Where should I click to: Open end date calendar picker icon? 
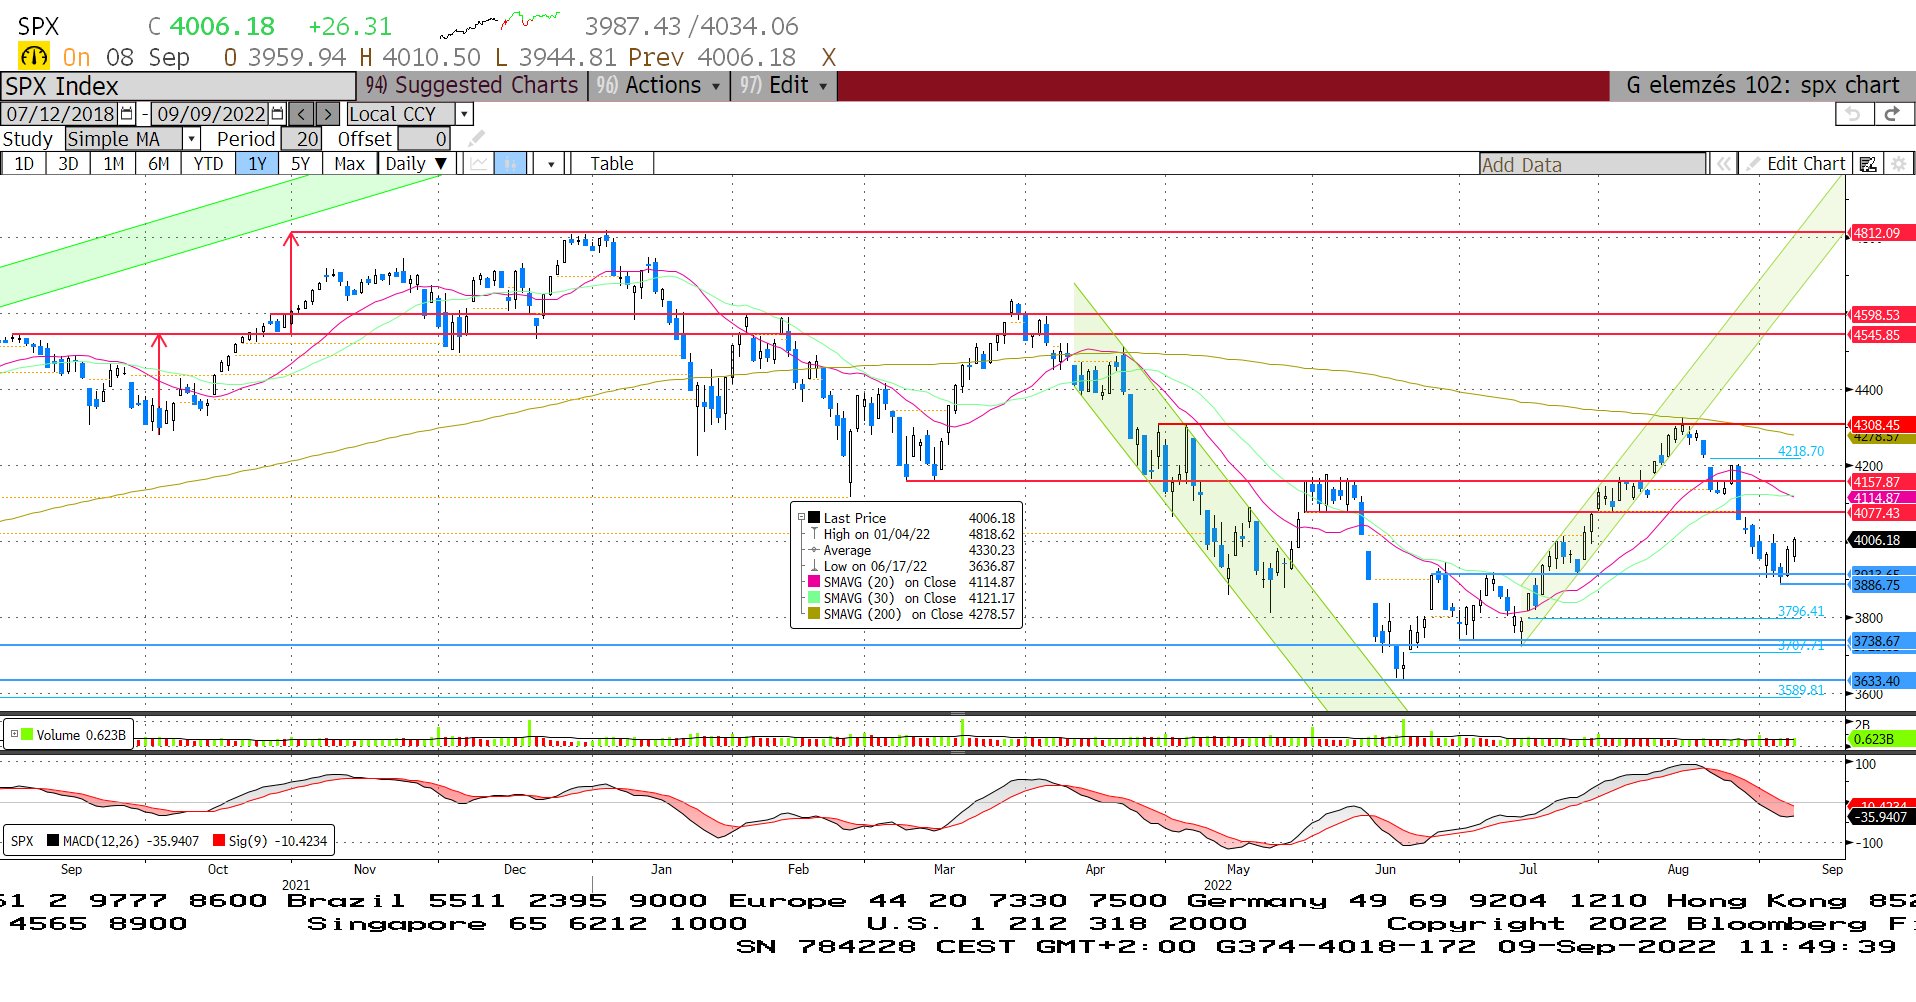[278, 114]
